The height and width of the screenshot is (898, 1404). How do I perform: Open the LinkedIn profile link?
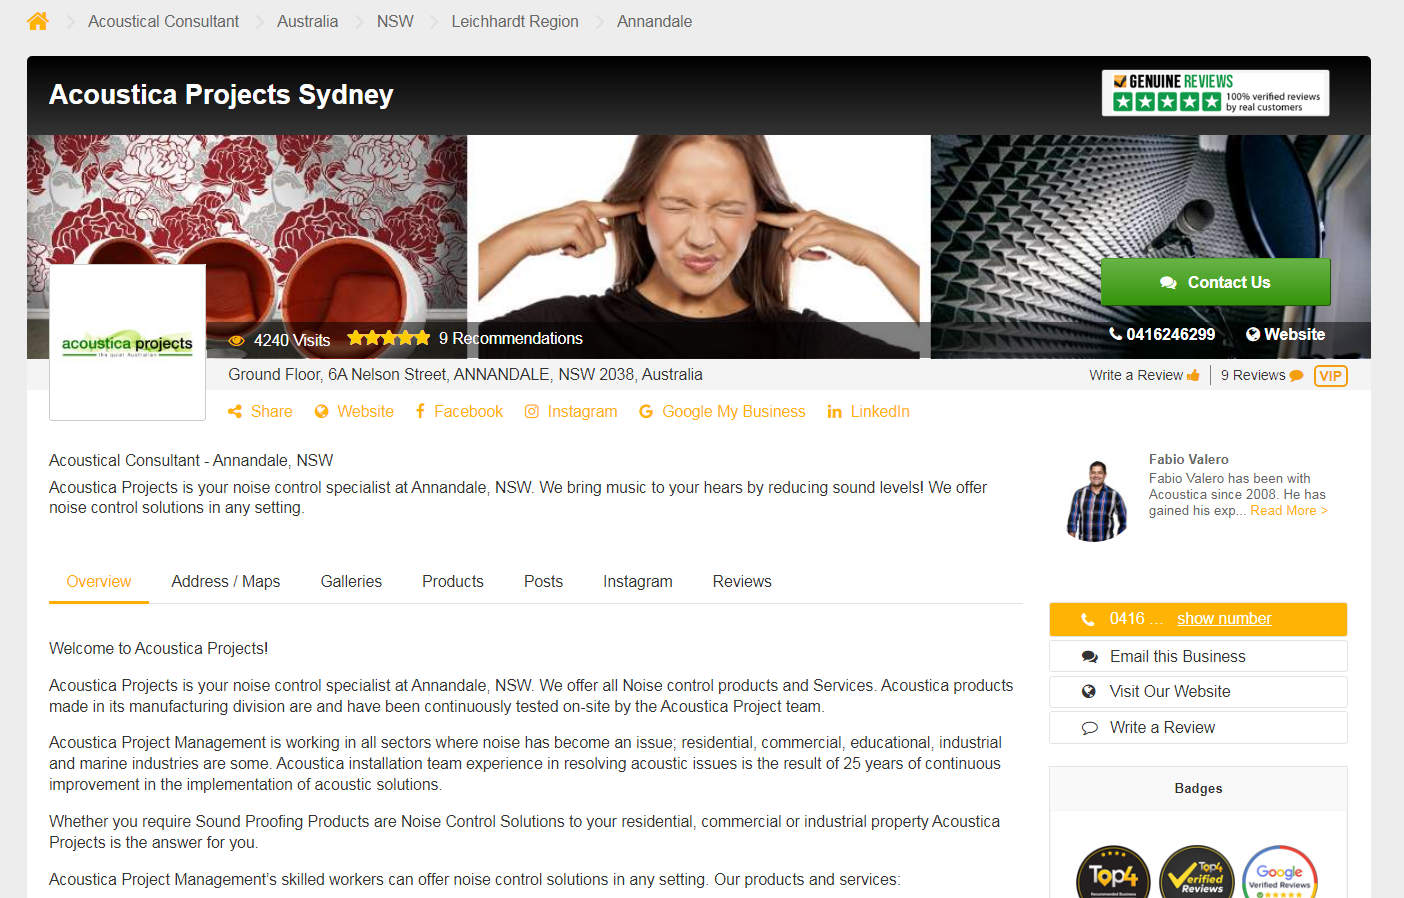(x=868, y=411)
